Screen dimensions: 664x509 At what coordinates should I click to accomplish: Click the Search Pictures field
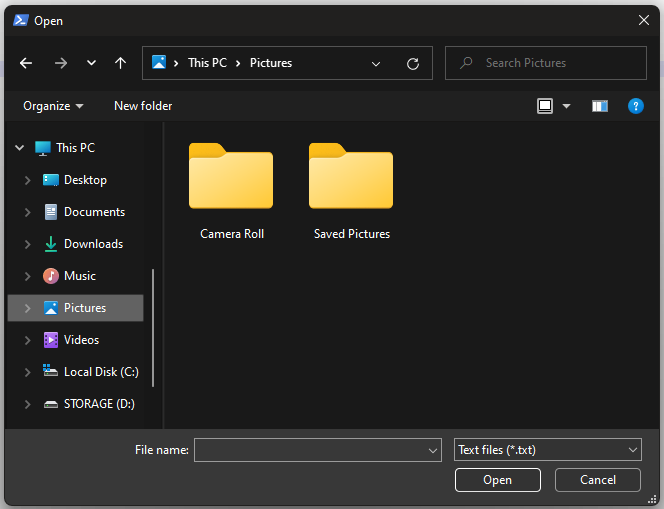(x=546, y=63)
